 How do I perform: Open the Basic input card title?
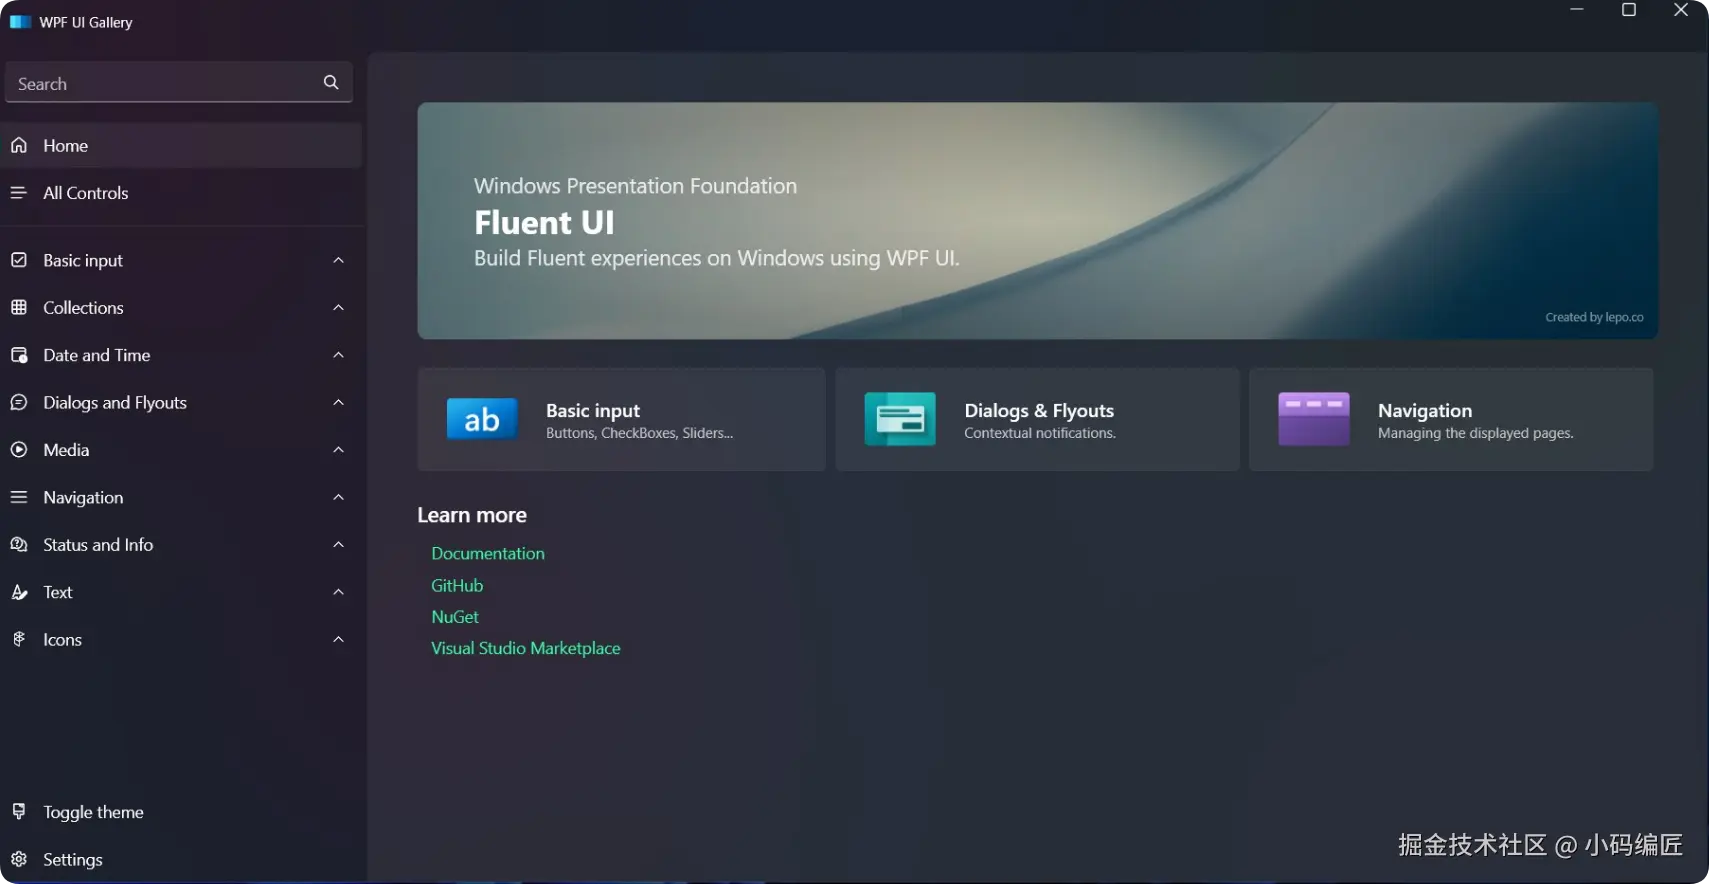[x=593, y=410]
